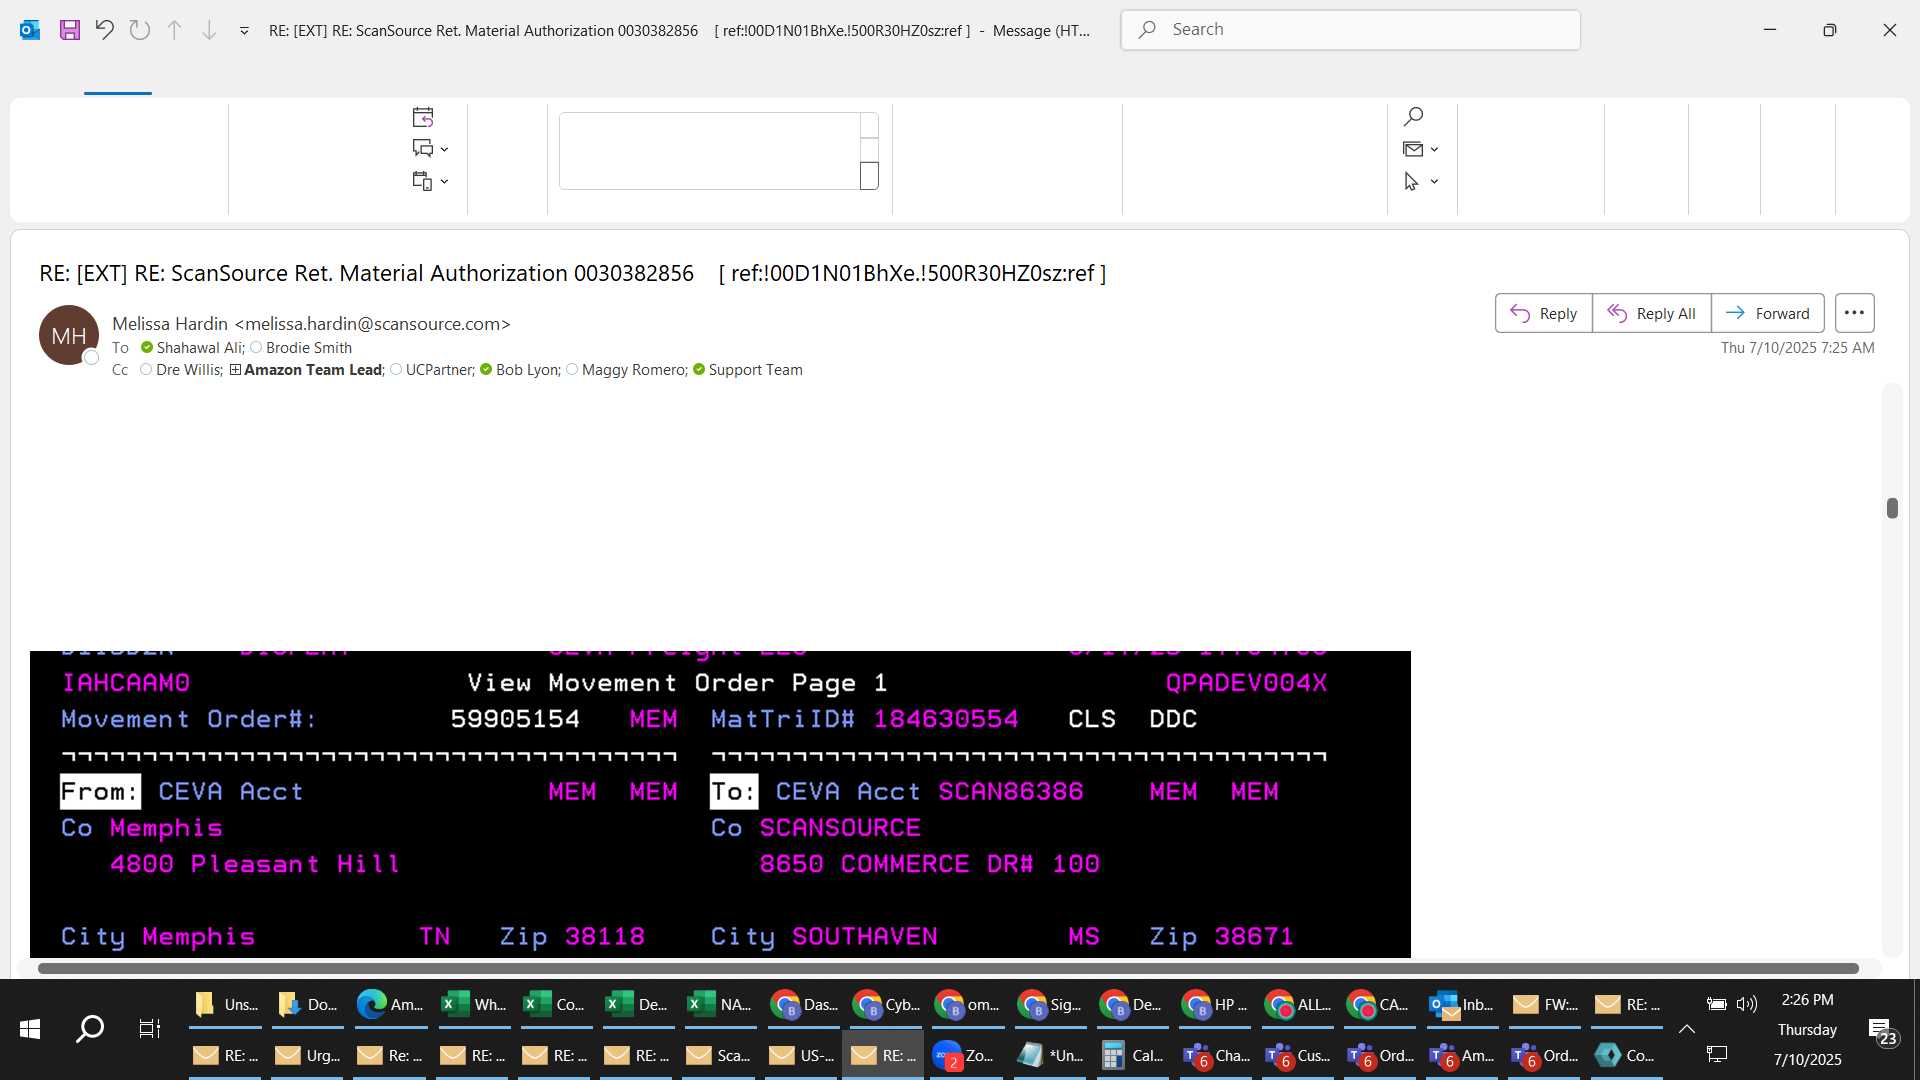
Task: Switch to Chrome window 'HP ...' in taskbar
Action: [x=1214, y=1004]
